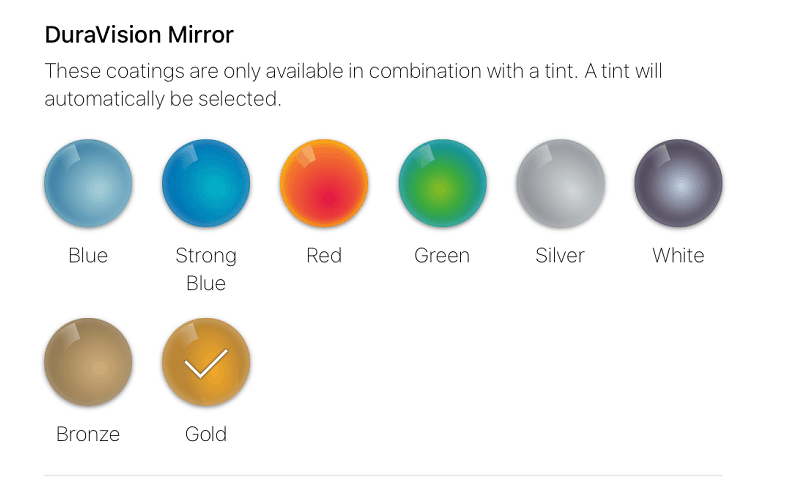Screen dimensions: 787x490
Task: Click the divider line below swatches
Action: [x=383, y=475]
